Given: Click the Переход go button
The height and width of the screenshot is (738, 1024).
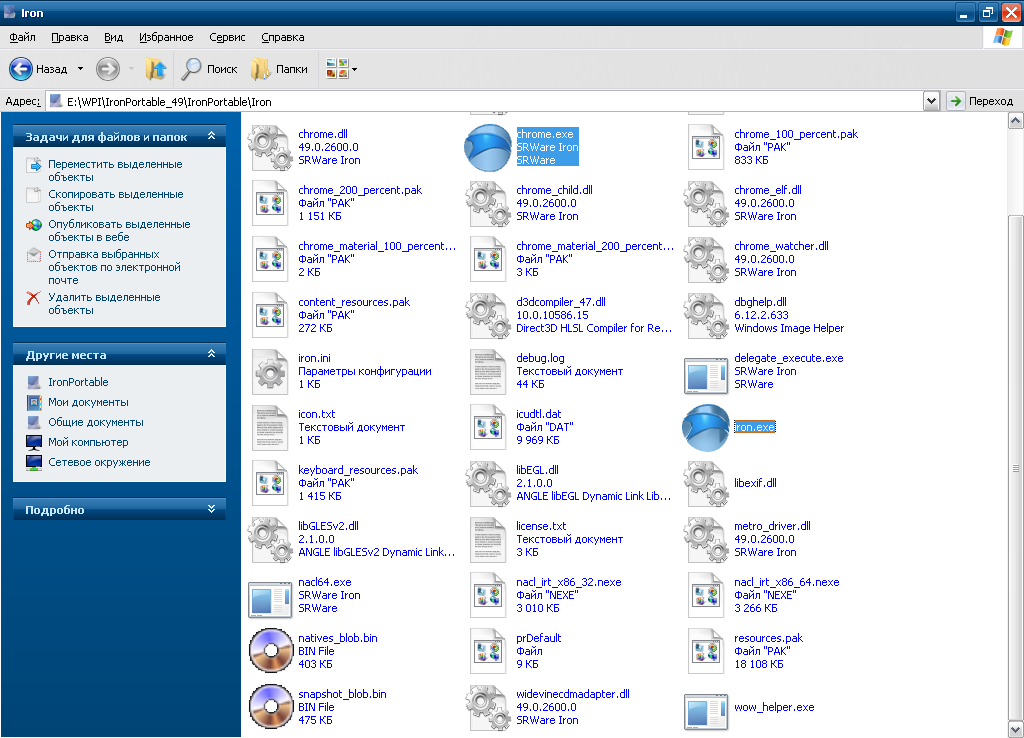Looking at the screenshot, I should 981,101.
